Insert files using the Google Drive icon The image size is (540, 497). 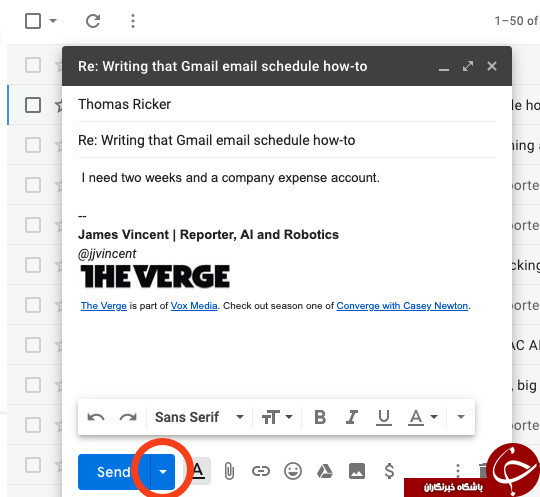tap(325, 471)
